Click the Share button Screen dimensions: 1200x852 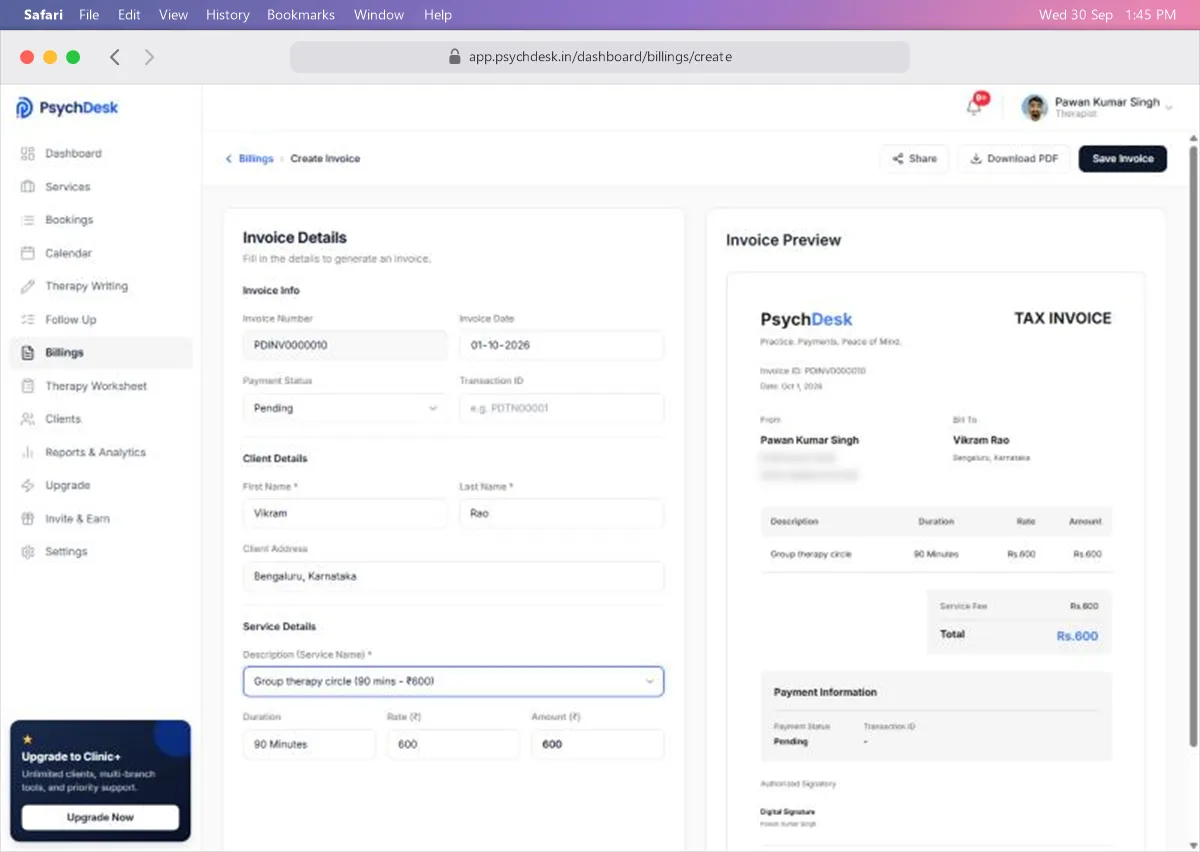[915, 159]
